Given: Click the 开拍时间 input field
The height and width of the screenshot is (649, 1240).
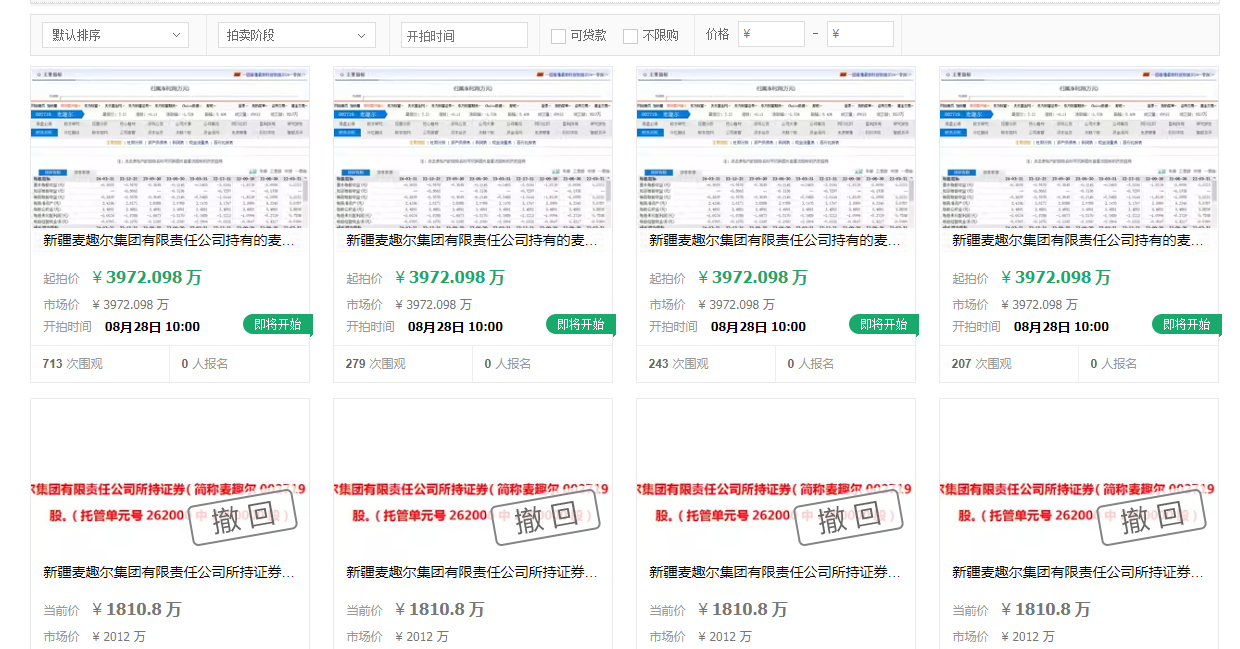Looking at the screenshot, I should (x=464, y=35).
